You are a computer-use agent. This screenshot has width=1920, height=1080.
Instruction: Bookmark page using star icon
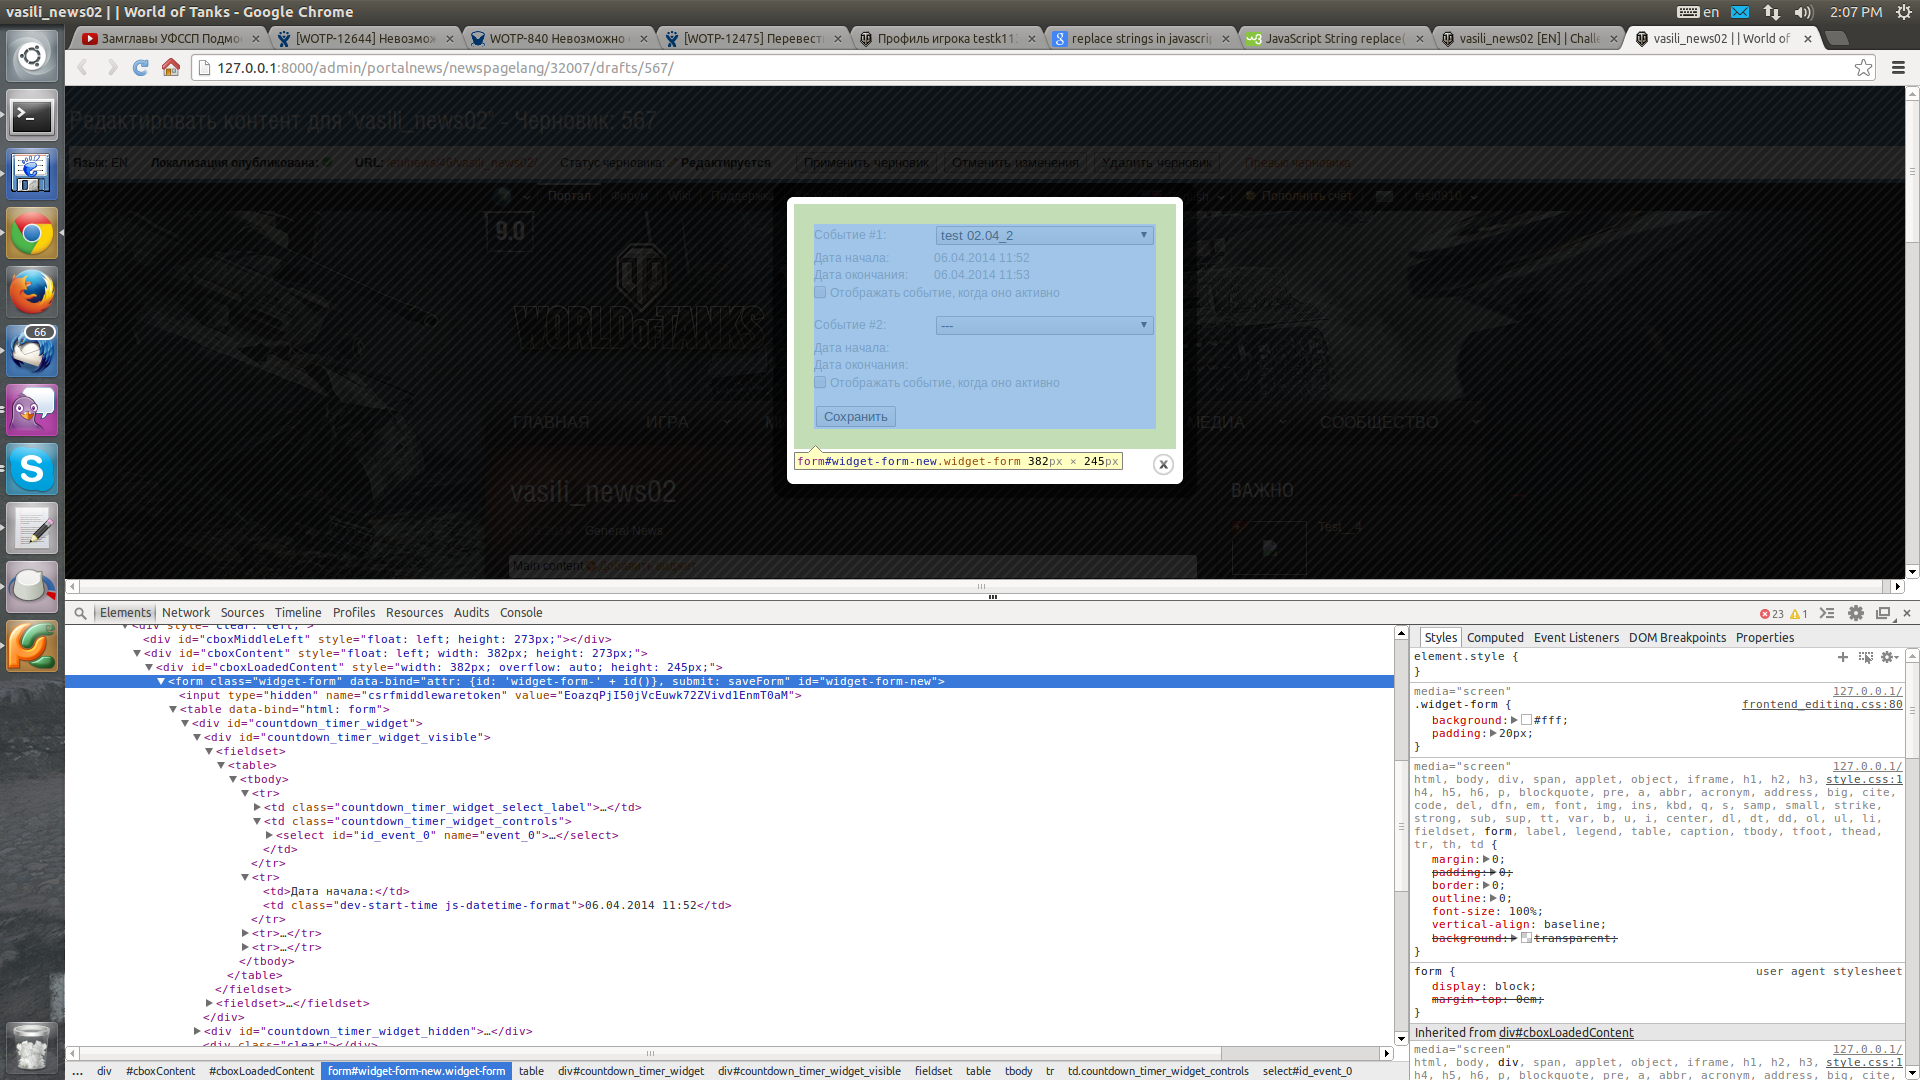pyautogui.click(x=1863, y=68)
